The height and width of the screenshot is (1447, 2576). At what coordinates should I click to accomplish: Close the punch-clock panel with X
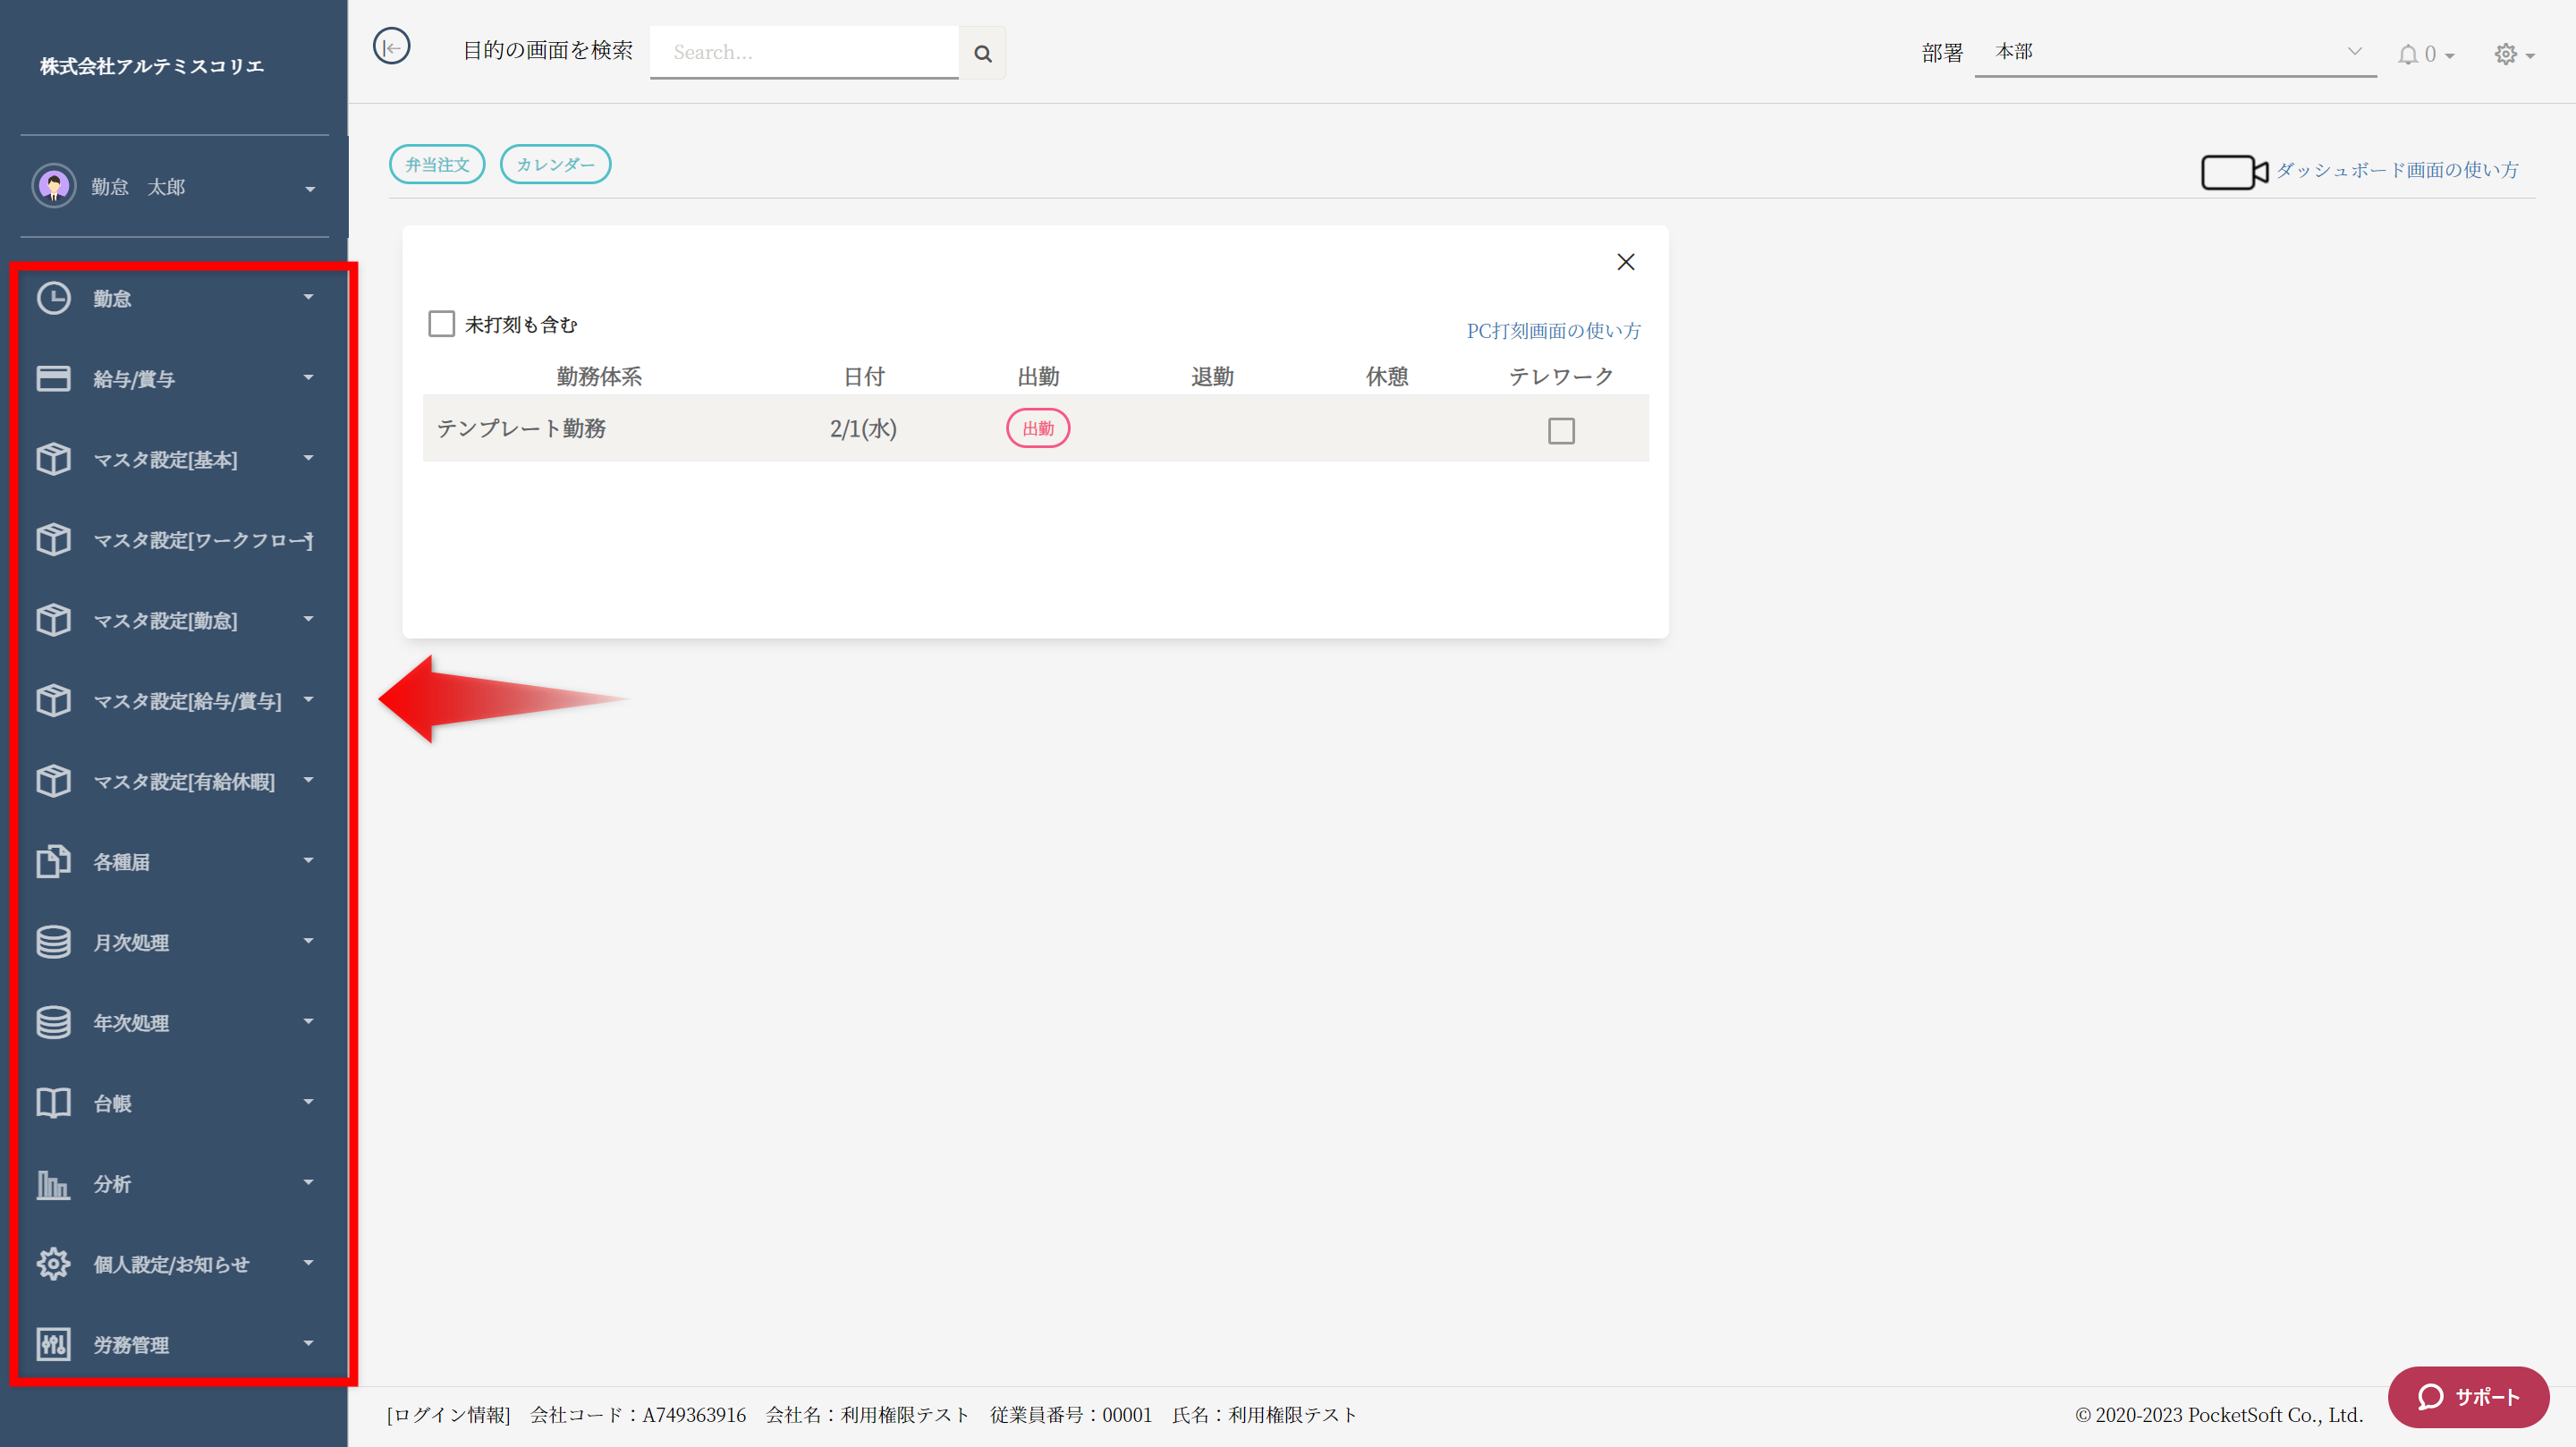1626,262
